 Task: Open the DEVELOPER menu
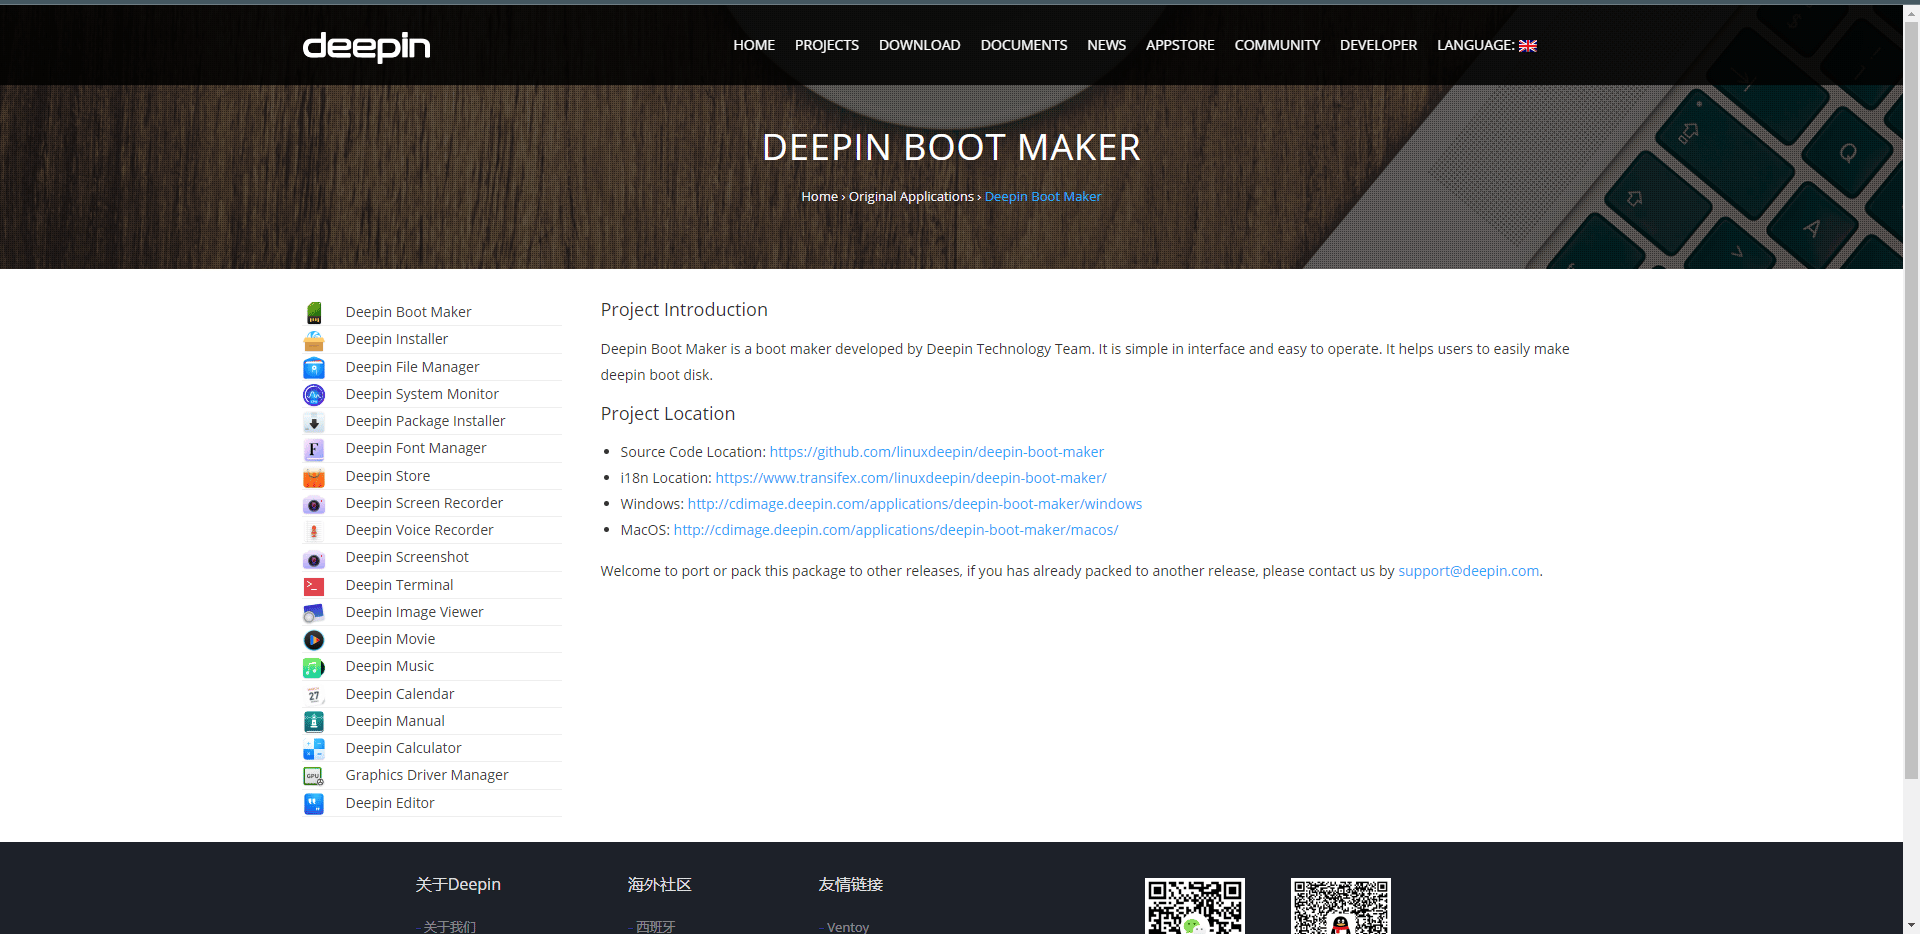1379,45
